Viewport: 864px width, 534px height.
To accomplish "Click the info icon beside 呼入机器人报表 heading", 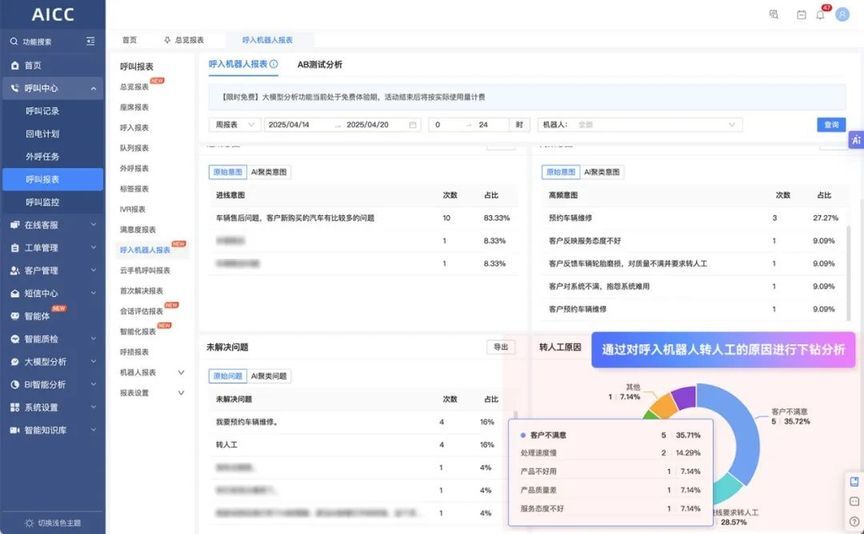I will tap(274, 64).
